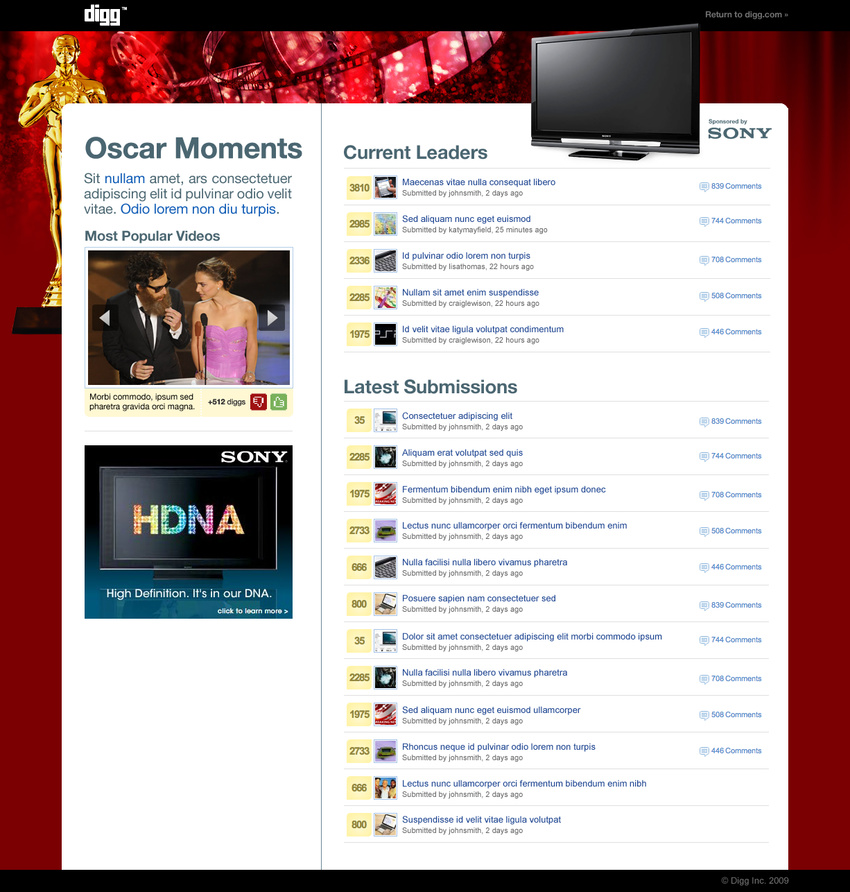Viewport: 850px width, 892px height.
Task: Open comments icon for Fermentum bibendum enim nibh
Action: [x=704, y=495]
